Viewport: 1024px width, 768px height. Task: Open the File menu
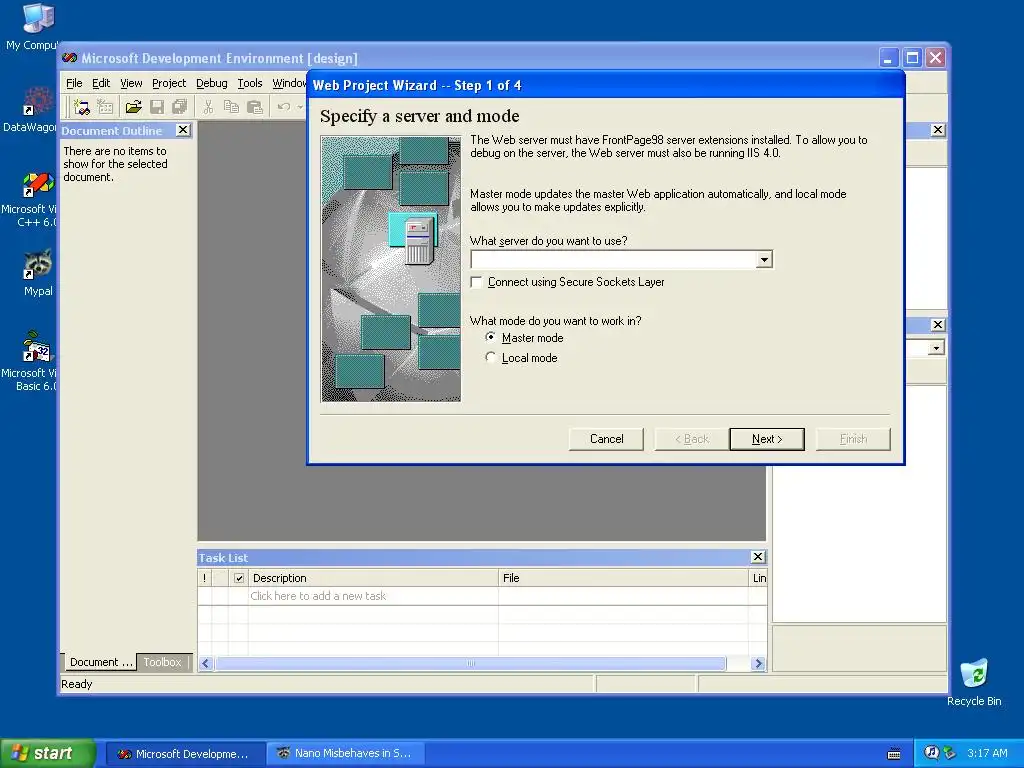(74, 83)
